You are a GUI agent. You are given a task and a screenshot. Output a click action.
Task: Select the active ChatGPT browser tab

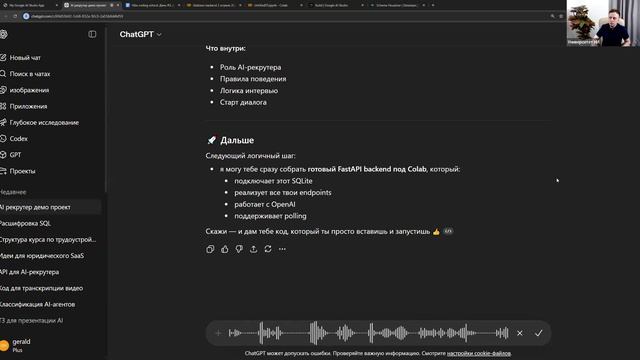click(91, 5)
